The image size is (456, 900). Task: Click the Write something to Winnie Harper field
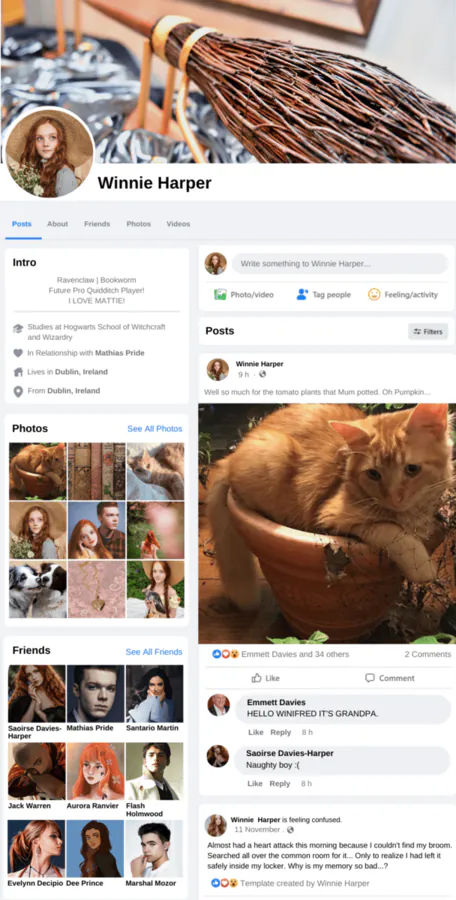pyautogui.click(x=340, y=264)
